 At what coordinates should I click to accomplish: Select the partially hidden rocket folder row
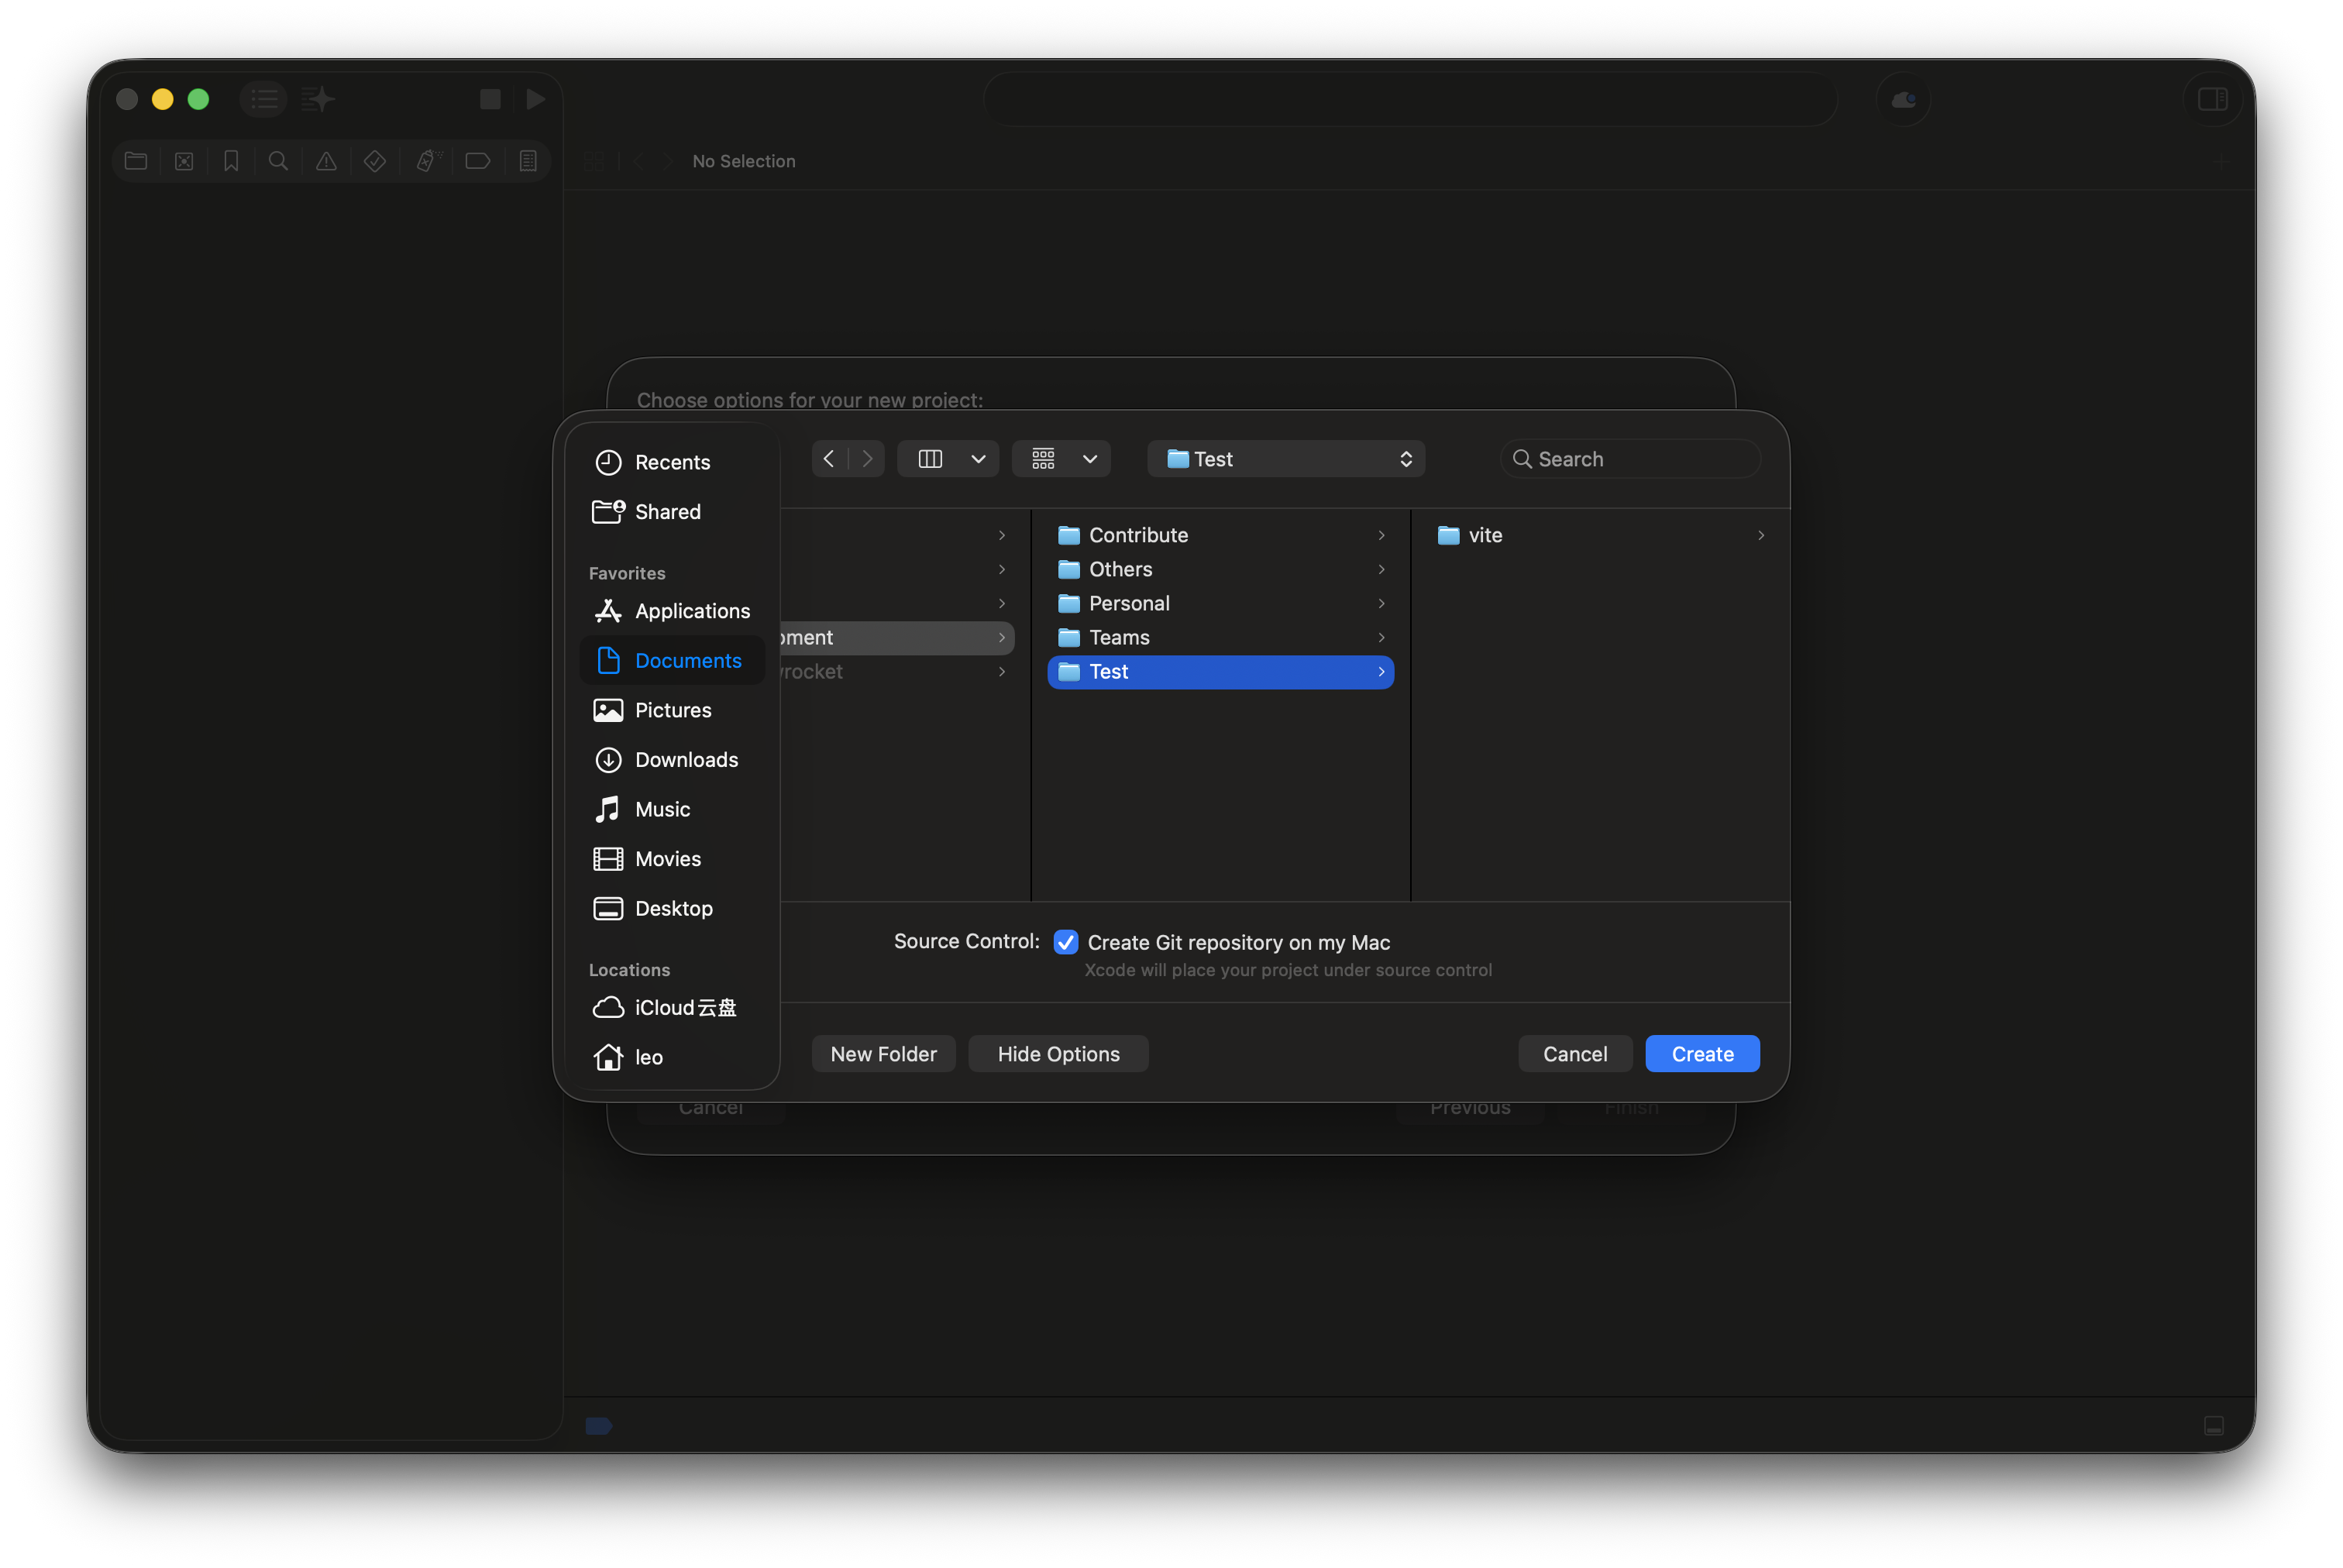click(897, 671)
